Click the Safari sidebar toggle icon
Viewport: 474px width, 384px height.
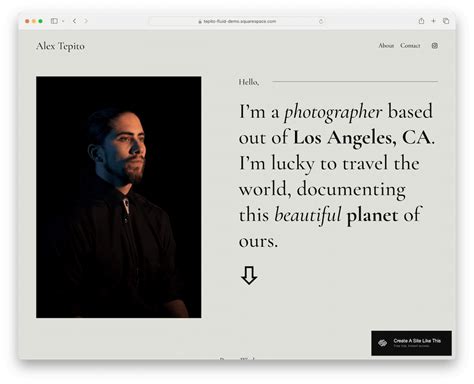point(54,21)
